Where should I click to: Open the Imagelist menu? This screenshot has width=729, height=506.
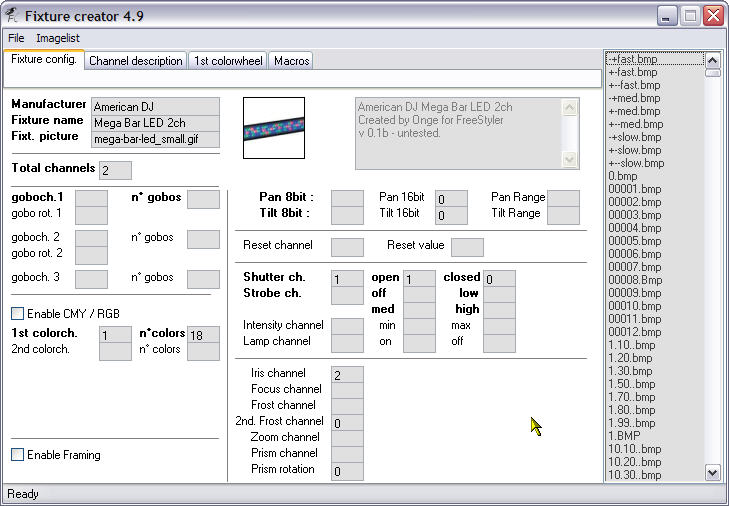point(58,38)
